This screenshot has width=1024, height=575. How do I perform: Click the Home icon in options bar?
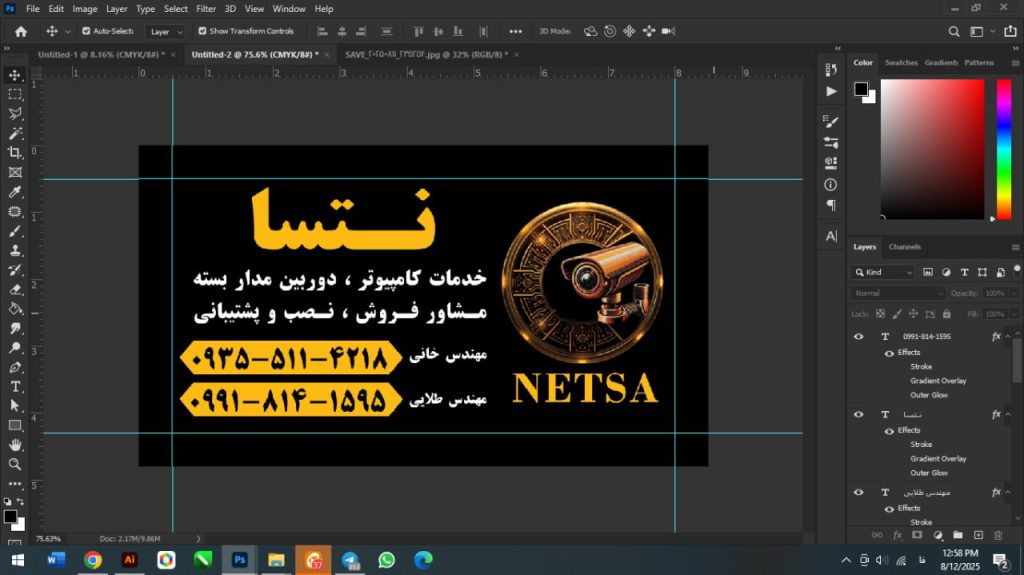coord(21,31)
